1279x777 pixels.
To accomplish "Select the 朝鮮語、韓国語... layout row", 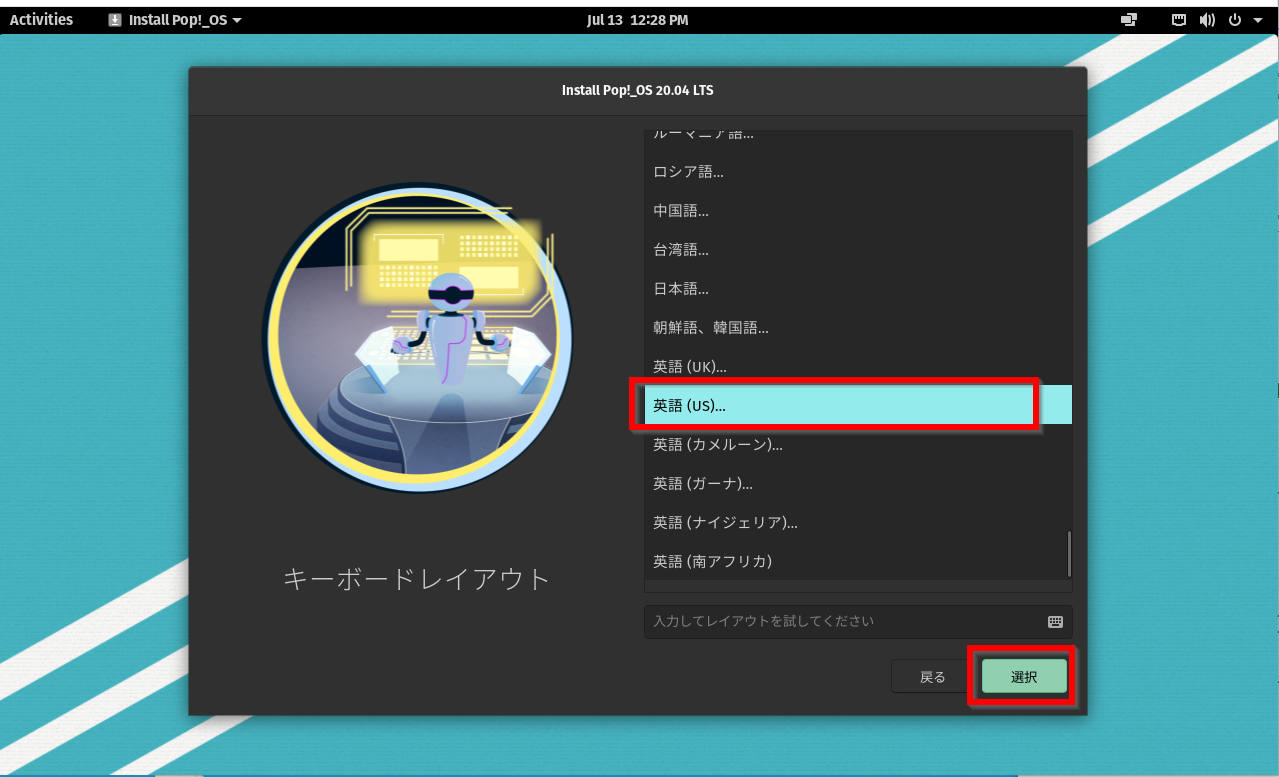I will (x=858, y=327).
